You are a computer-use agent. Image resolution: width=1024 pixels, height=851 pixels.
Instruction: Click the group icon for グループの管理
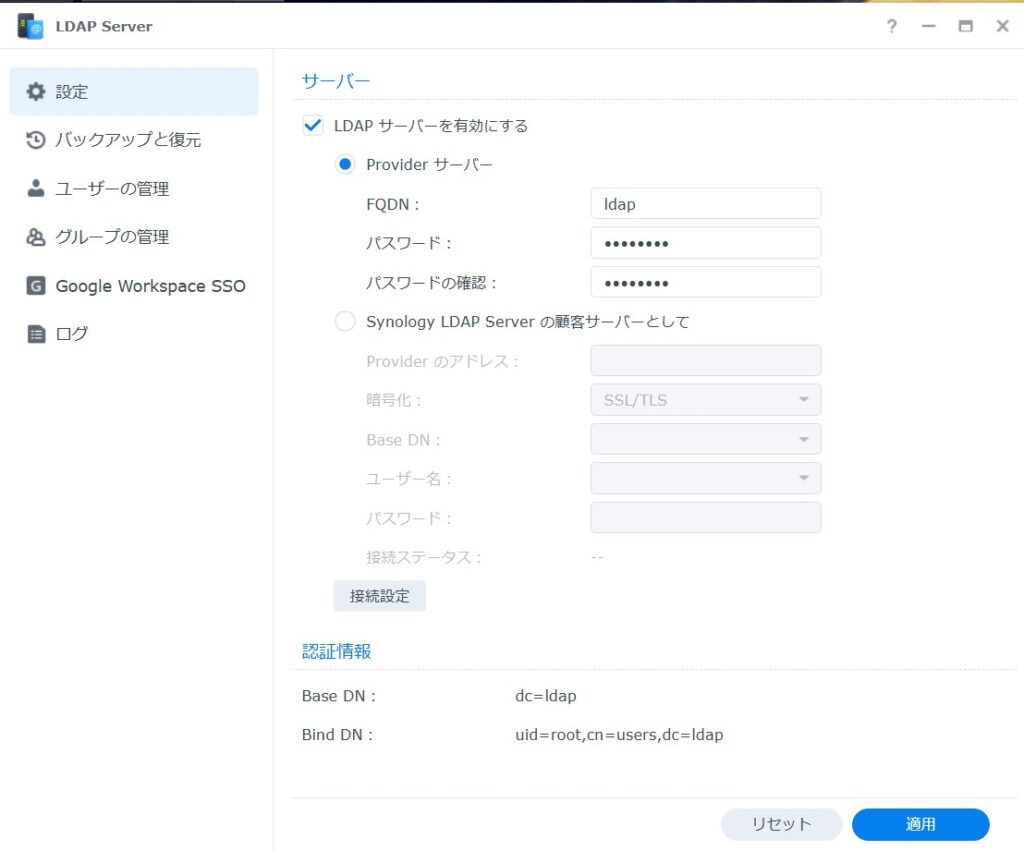[36, 237]
